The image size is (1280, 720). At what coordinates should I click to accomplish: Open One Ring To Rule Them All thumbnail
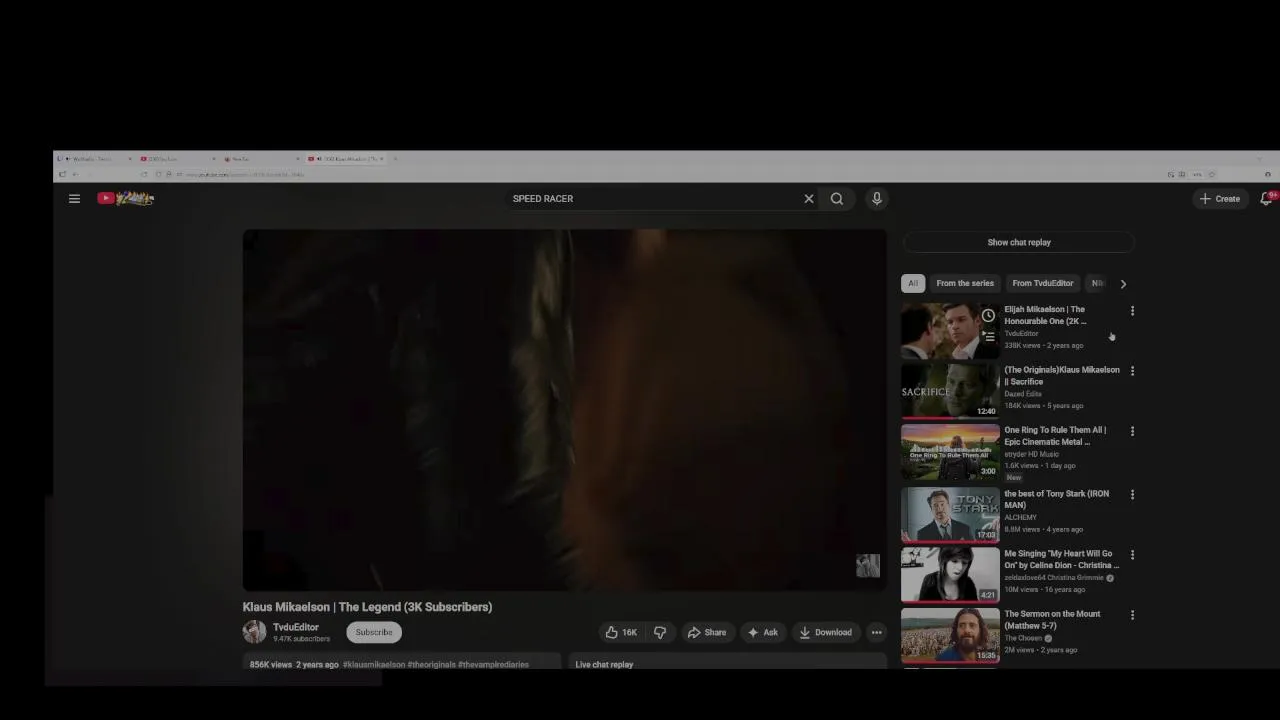point(950,452)
